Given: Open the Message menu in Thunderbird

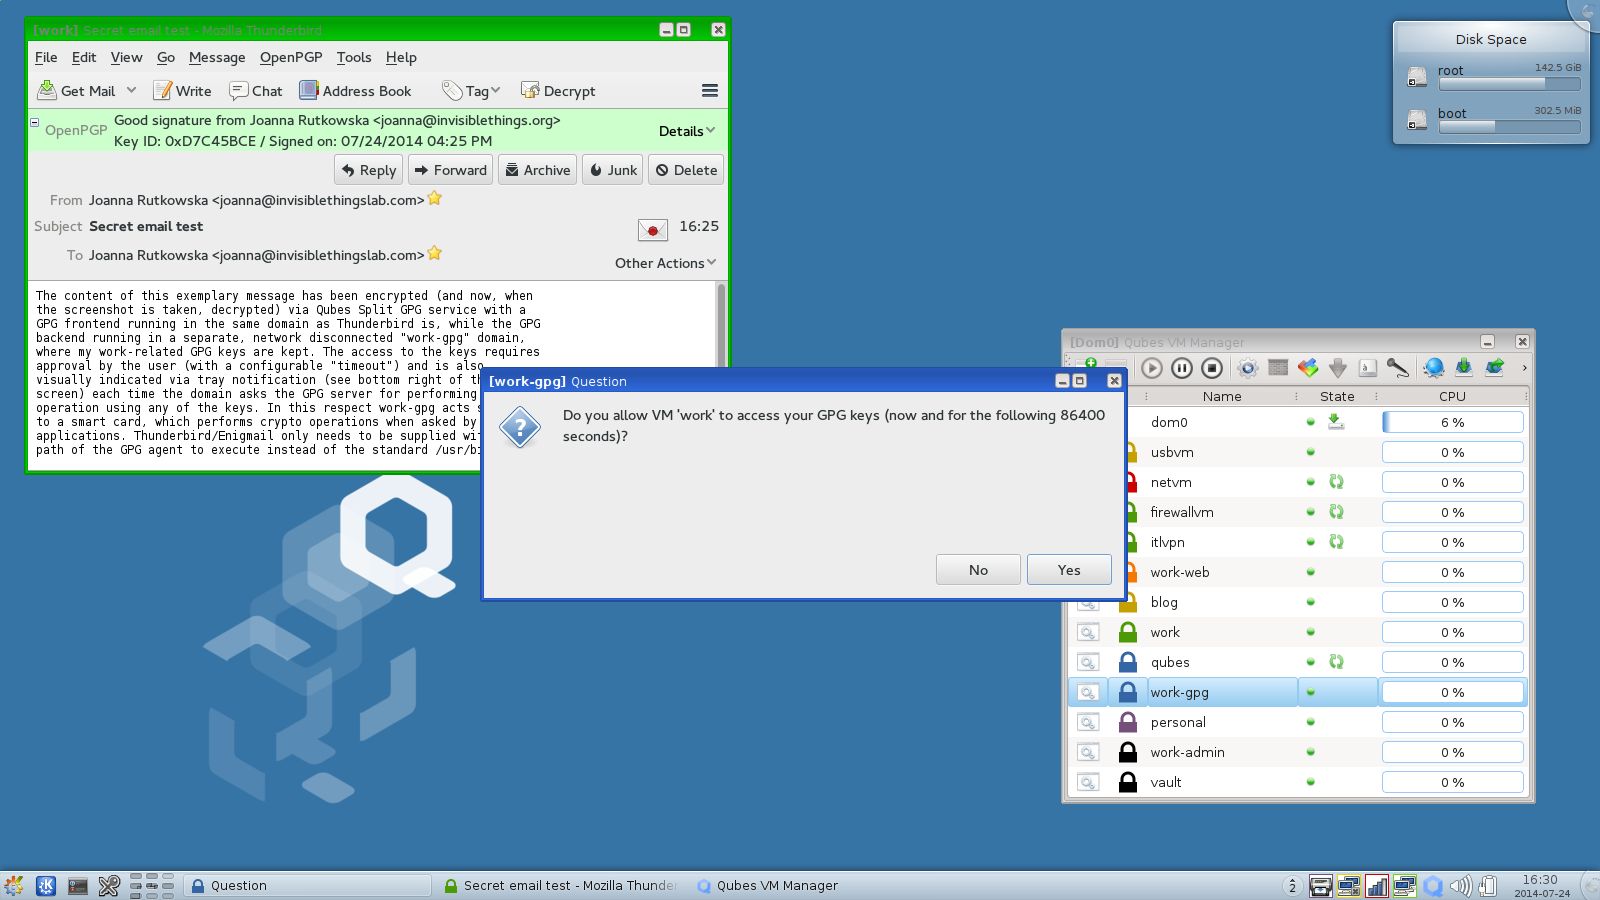Looking at the screenshot, I should (x=216, y=57).
